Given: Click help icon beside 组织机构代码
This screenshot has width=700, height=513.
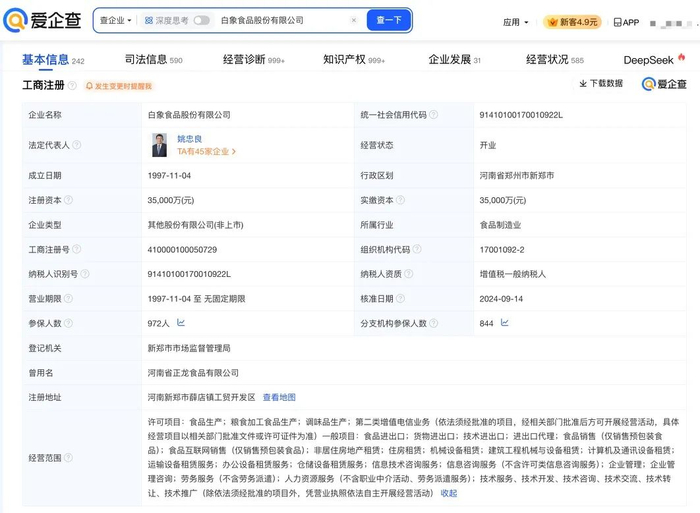Looking at the screenshot, I should coord(417,249).
